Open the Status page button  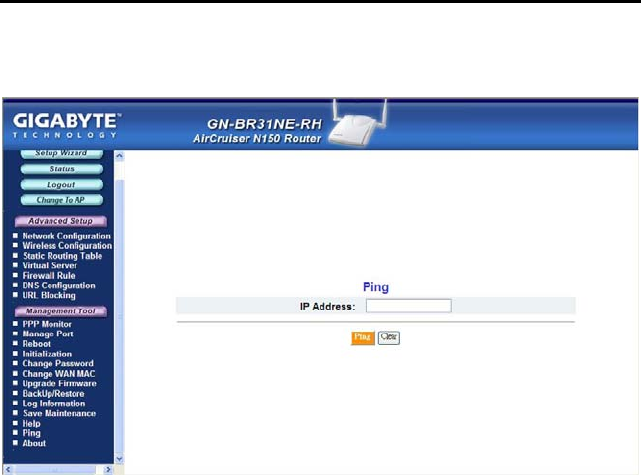coord(62,169)
